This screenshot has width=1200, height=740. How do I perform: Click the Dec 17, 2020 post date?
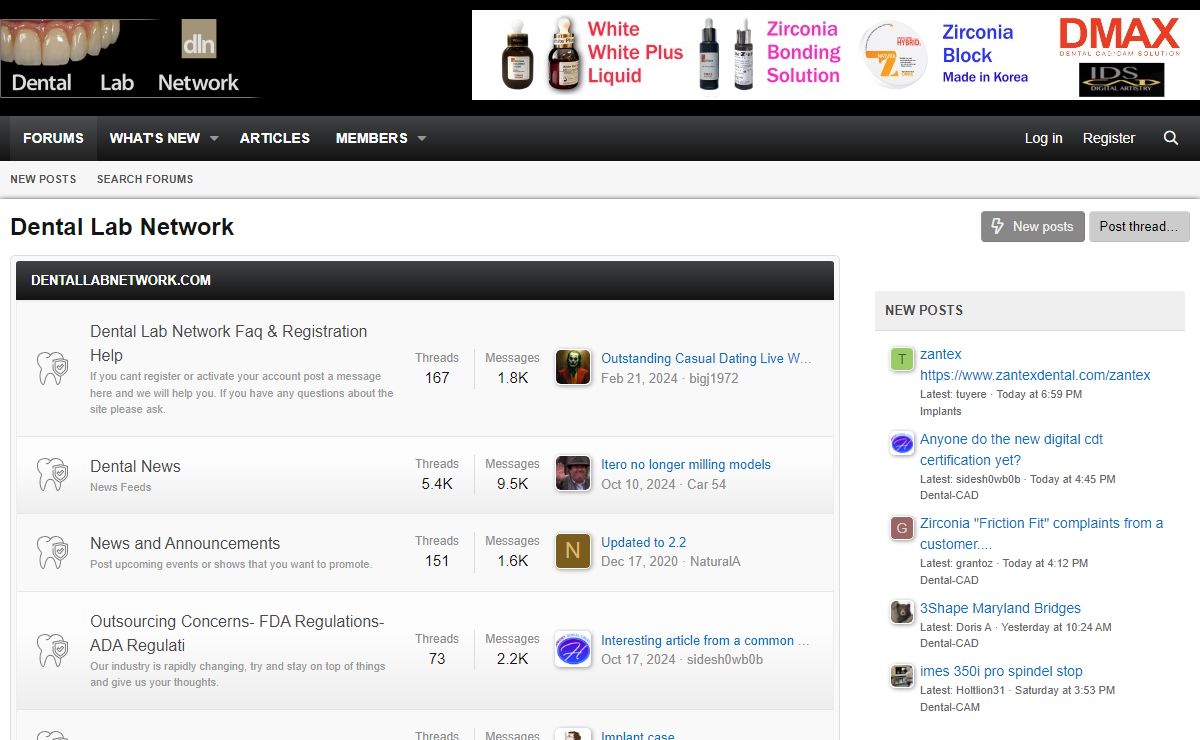(x=639, y=562)
